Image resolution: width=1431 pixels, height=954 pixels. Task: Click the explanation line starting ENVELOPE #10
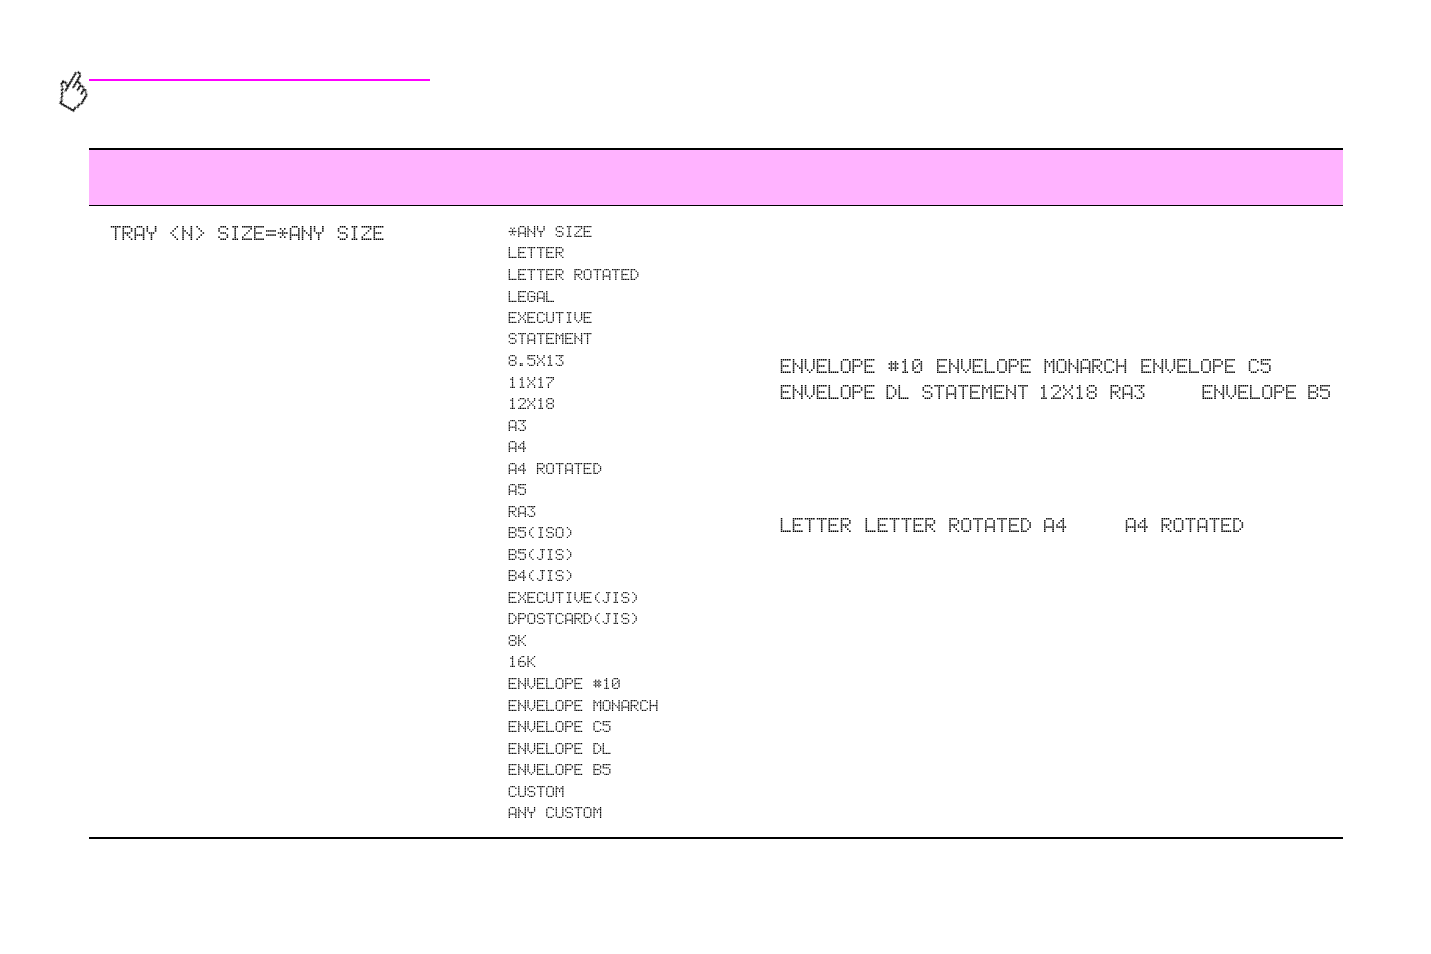(1025, 366)
